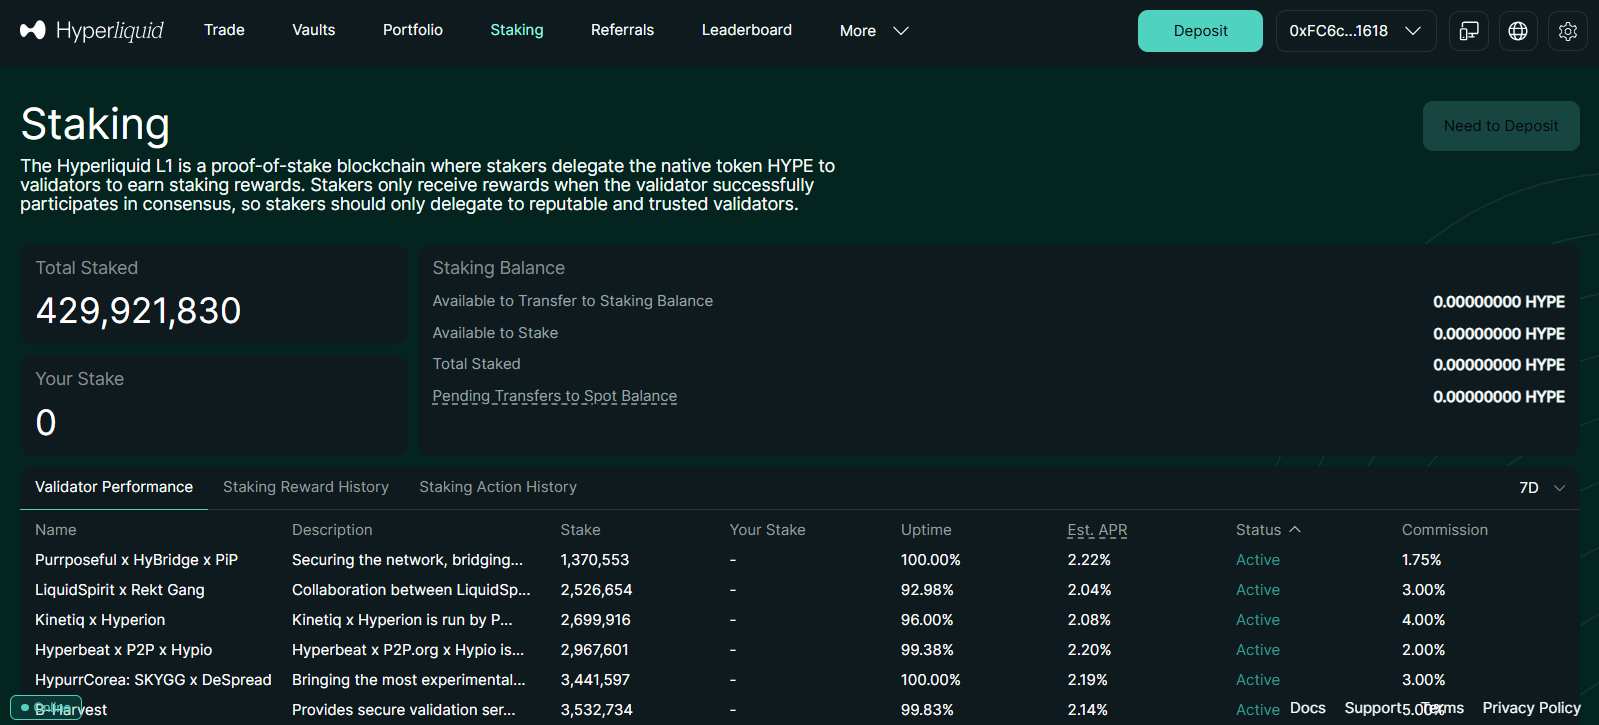Click description 'Kinetiq x Hyperion is run by P...'
Viewport: 1599px width, 725px height.
pos(402,620)
